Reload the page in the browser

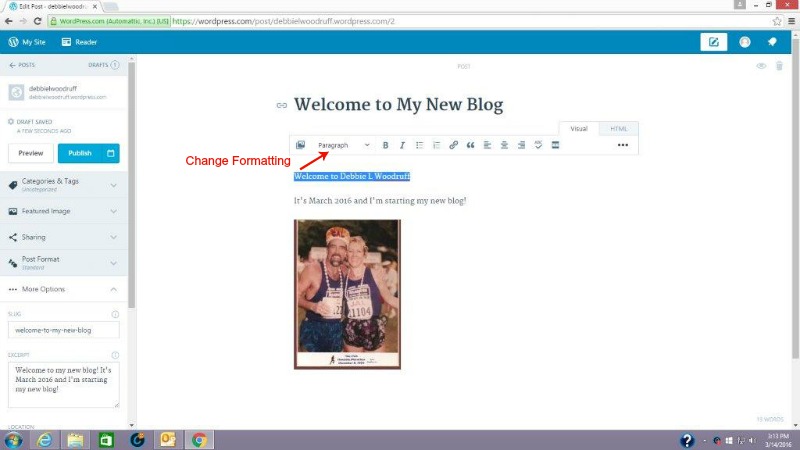tap(37, 21)
